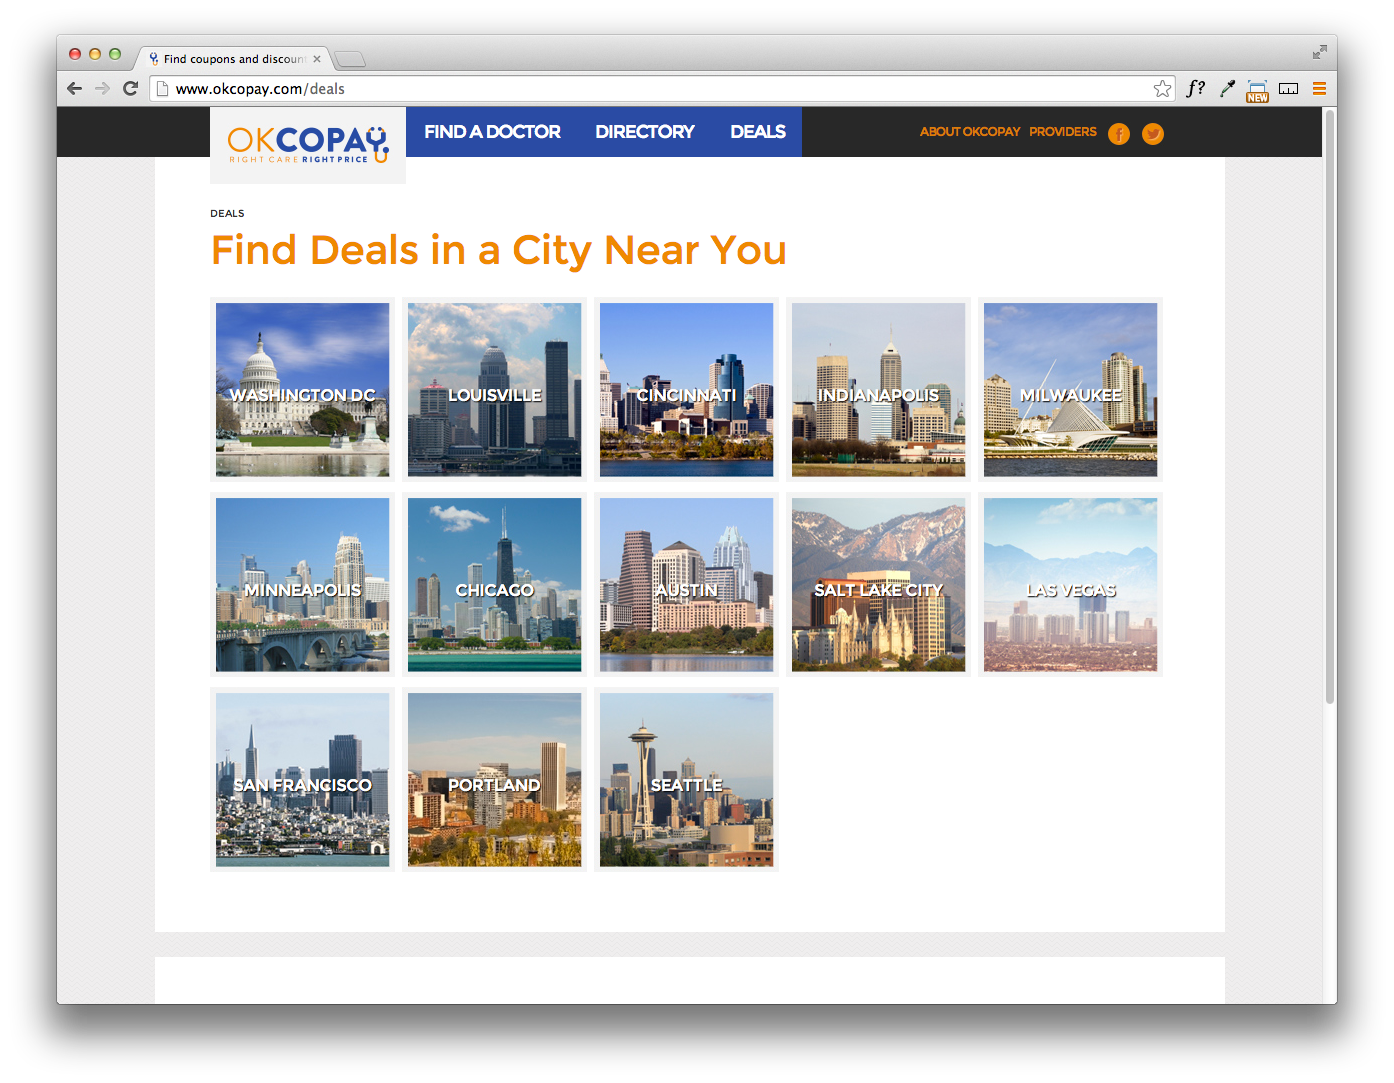Click the Facebook icon in header
This screenshot has height=1083, width=1394.
click(x=1119, y=133)
